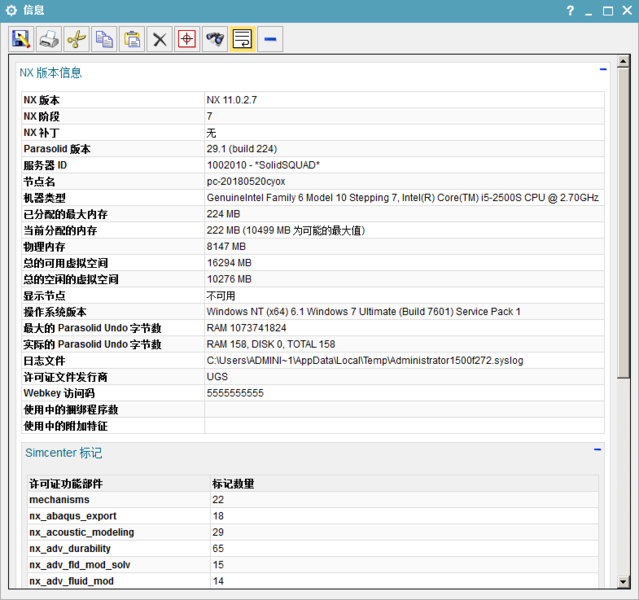
Task: Select the mechanisms row
Action: pos(60,499)
